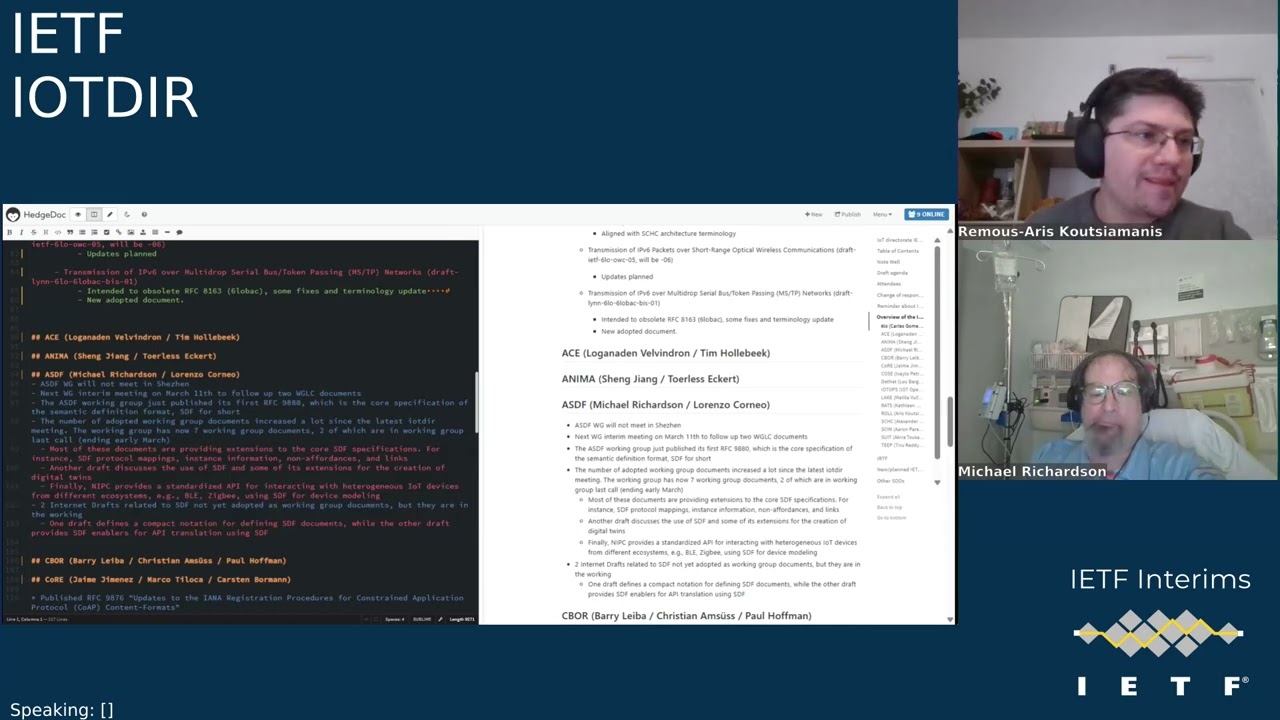Apply bold formatting in editor toolbar
1280x720 pixels.
point(9,232)
